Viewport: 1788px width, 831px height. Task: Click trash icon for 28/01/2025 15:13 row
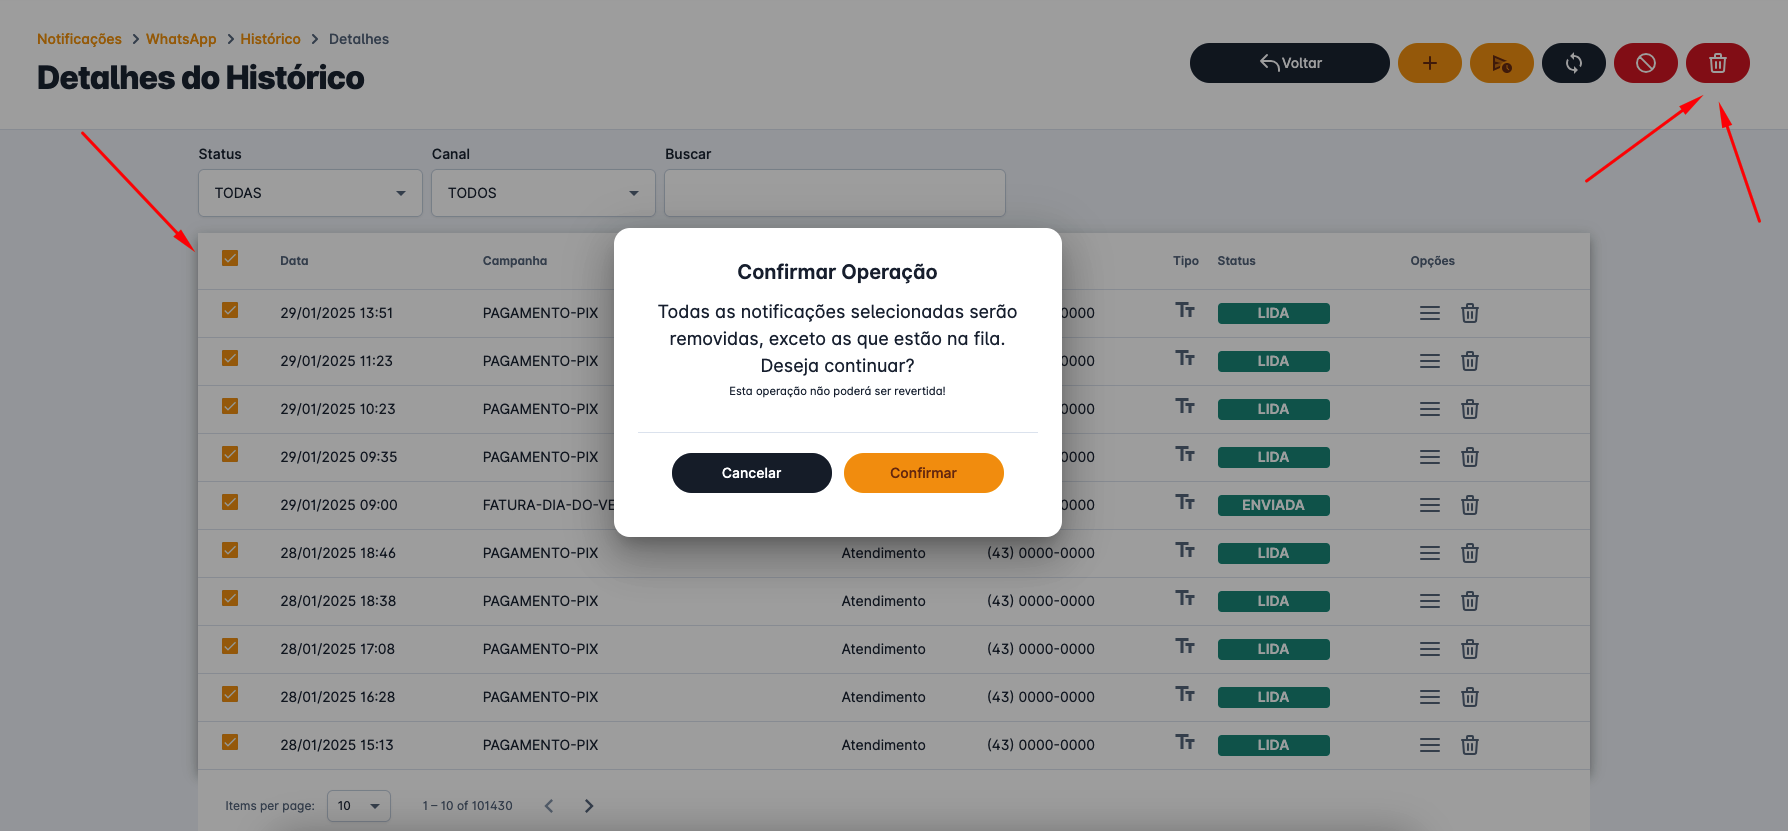1469,745
